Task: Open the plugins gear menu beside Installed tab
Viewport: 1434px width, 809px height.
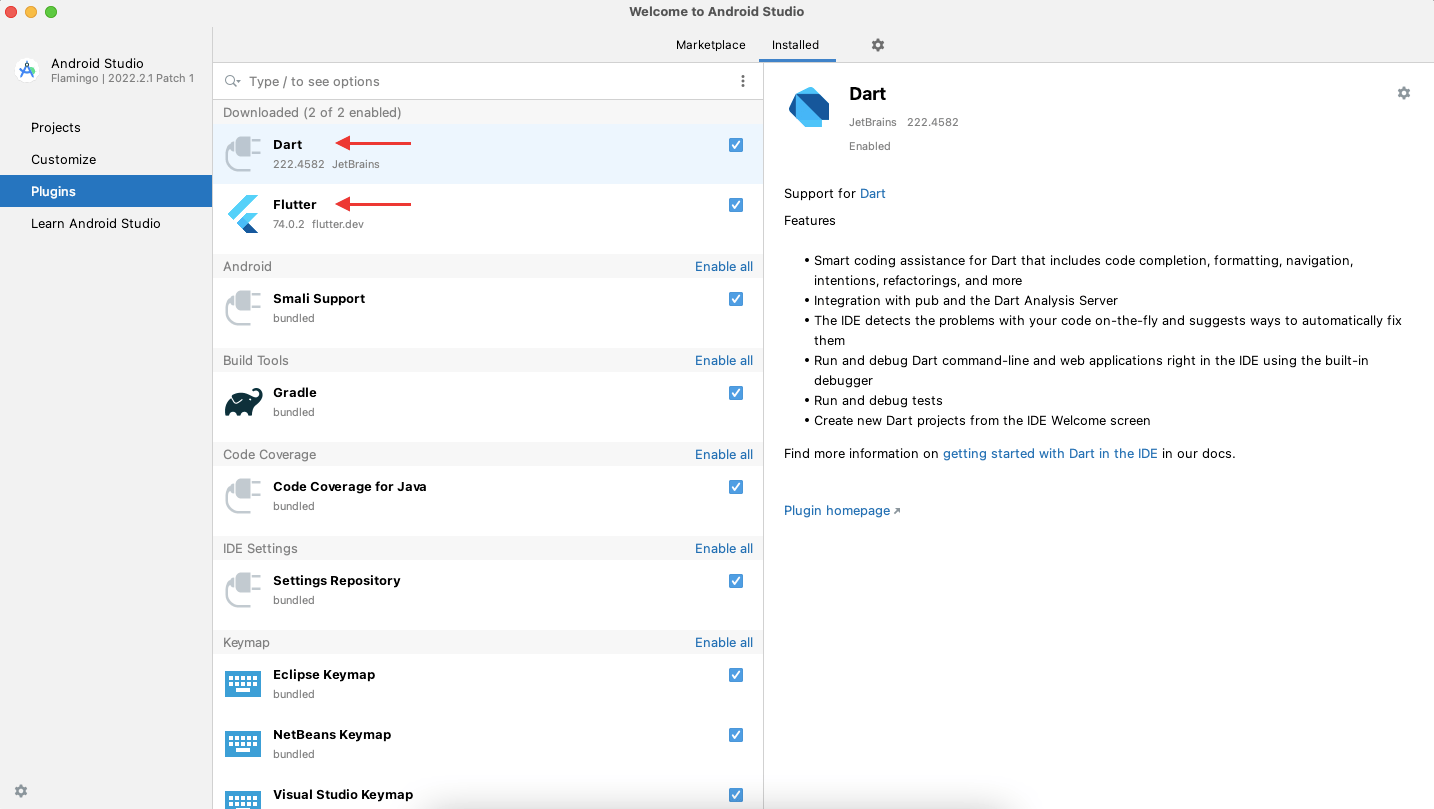Action: [878, 45]
